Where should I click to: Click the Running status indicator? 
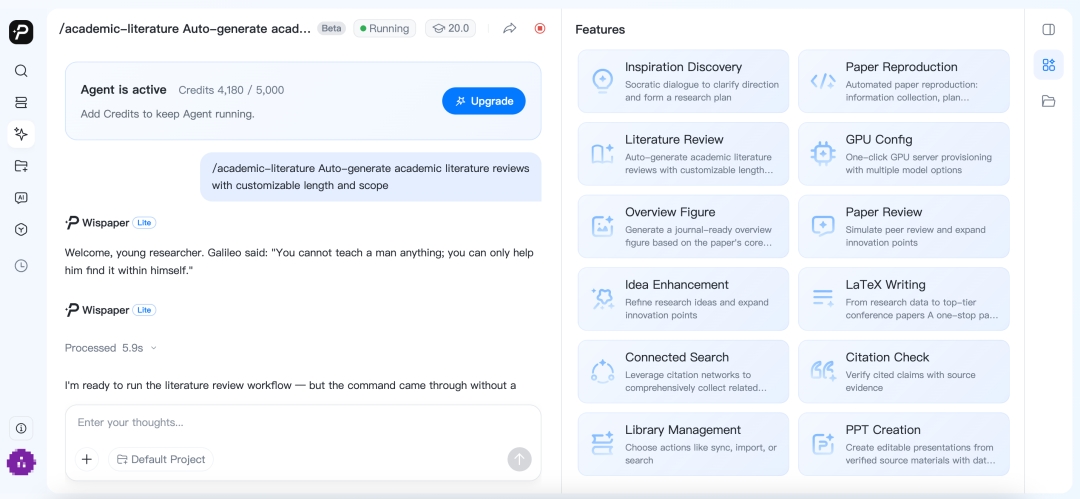[384, 28]
